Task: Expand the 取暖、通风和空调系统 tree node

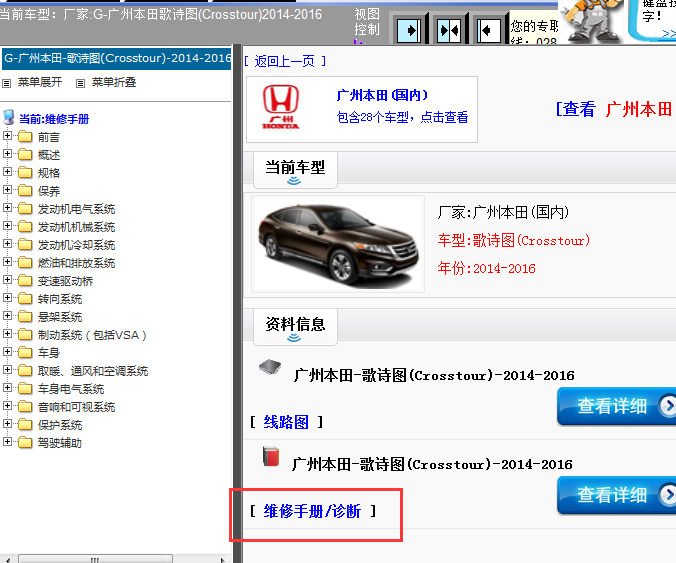Action: click(7, 370)
